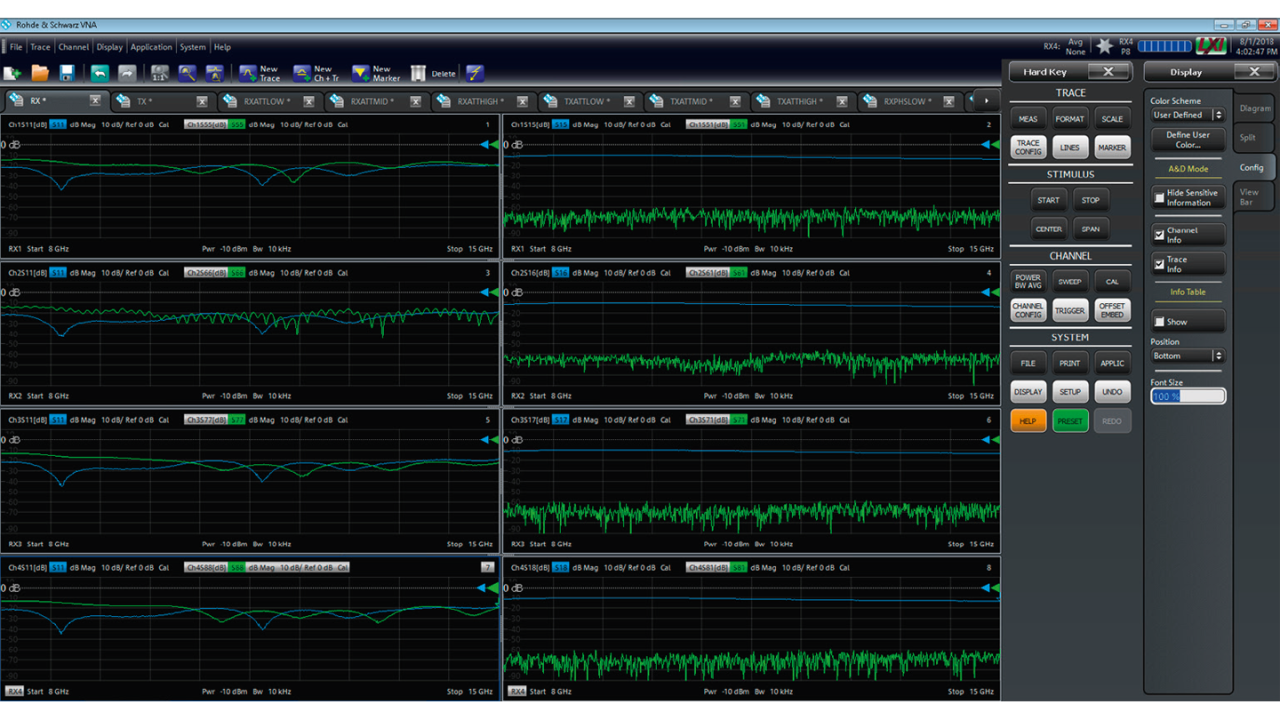The height and width of the screenshot is (720, 1280).
Task: Click the marker search toolbar icon
Action: point(215,73)
